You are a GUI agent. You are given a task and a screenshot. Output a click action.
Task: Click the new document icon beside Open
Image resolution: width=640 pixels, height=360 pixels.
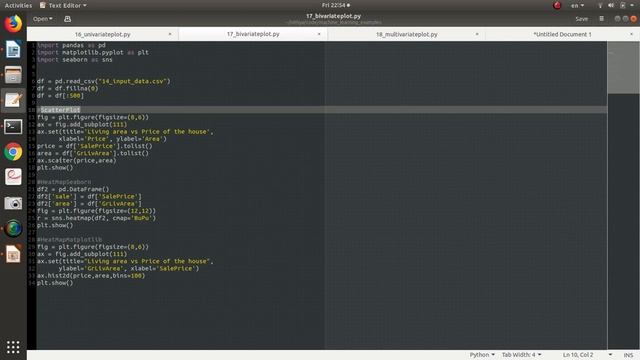click(x=67, y=19)
